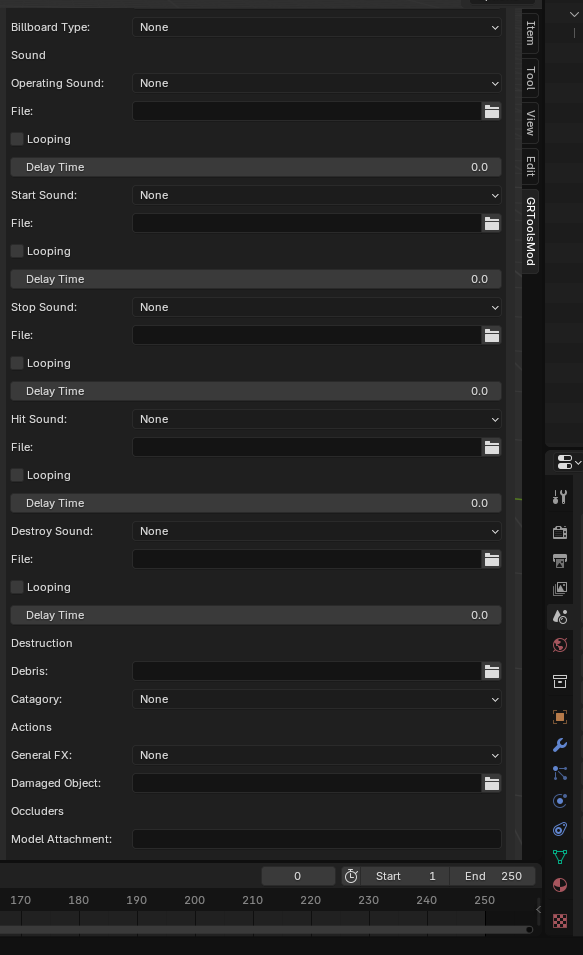This screenshot has height=955, width=583.
Task: Select the Object Properties orange square icon
Action: coord(560,717)
